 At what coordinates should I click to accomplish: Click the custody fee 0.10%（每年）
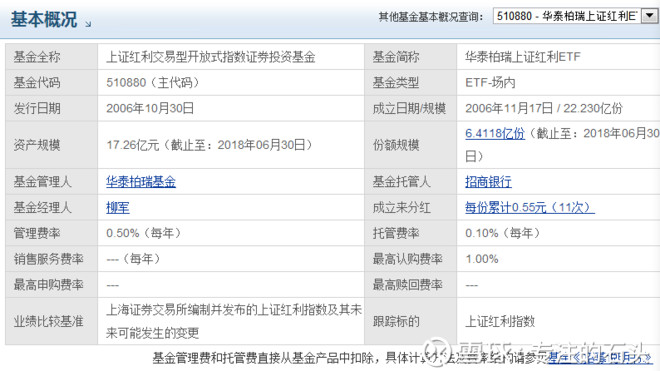[x=503, y=233]
